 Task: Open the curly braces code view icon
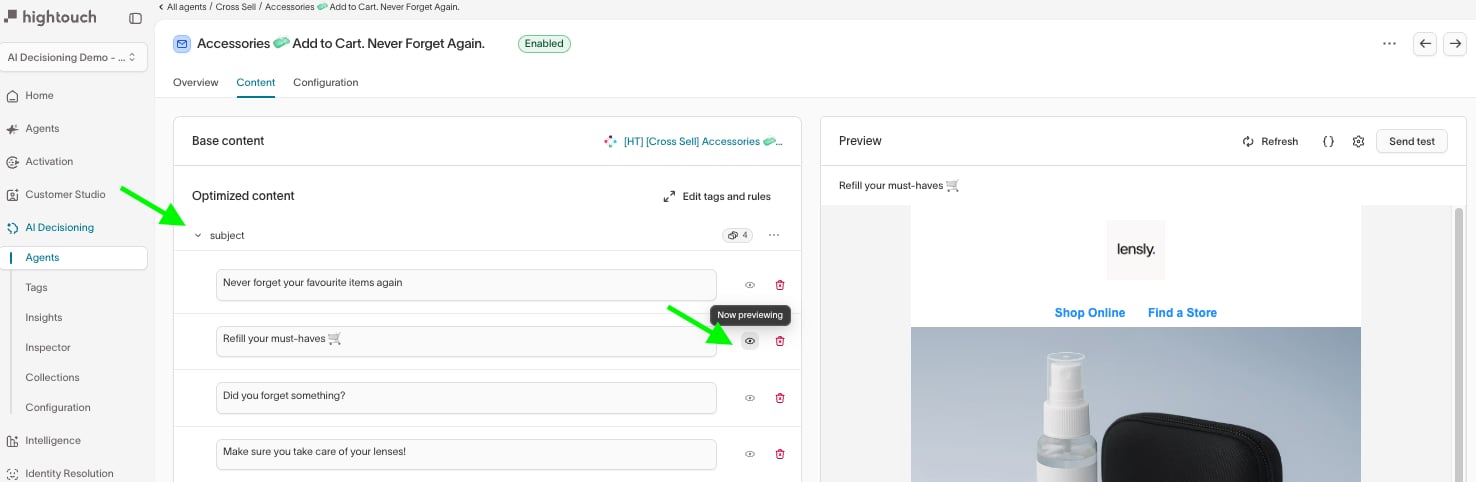(x=1328, y=142)
